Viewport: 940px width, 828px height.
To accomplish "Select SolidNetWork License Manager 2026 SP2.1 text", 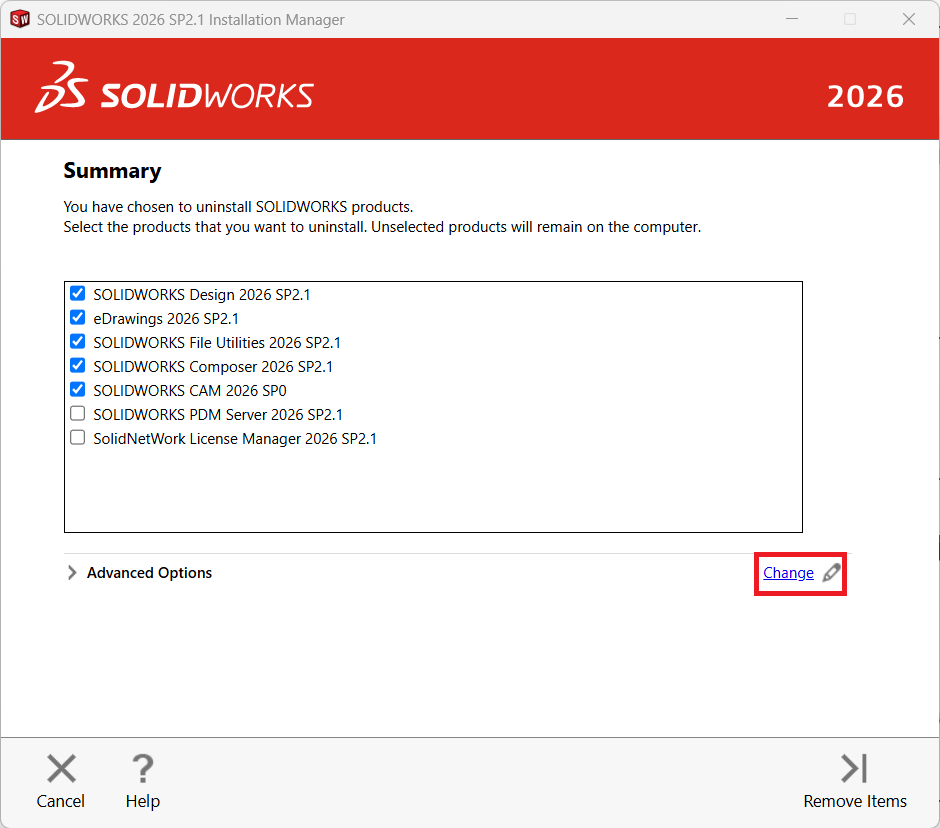I will click(234, 439).
